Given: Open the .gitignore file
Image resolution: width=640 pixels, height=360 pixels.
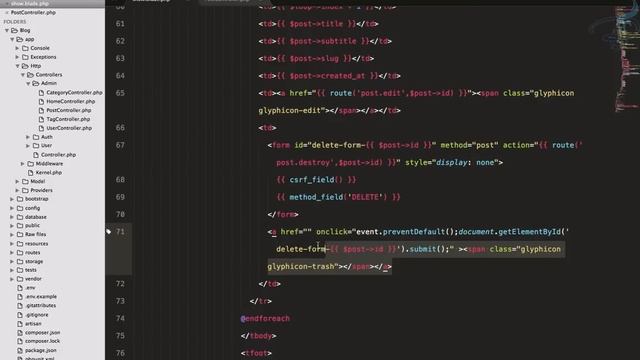Looking at the screenshot, I should click(37, 315).
